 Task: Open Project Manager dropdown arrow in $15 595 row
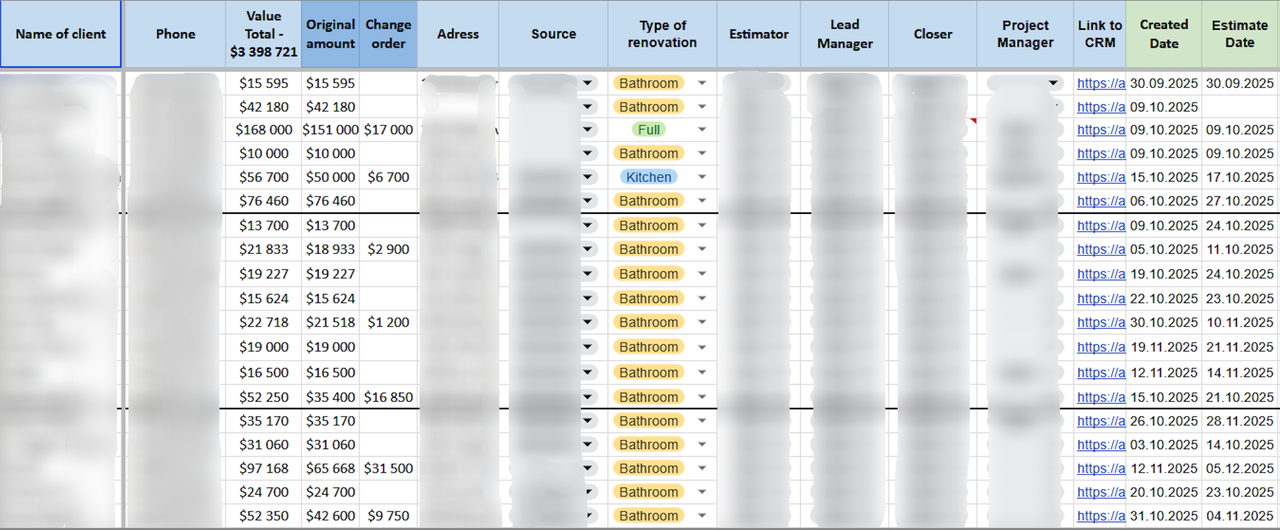[1053, 84]
